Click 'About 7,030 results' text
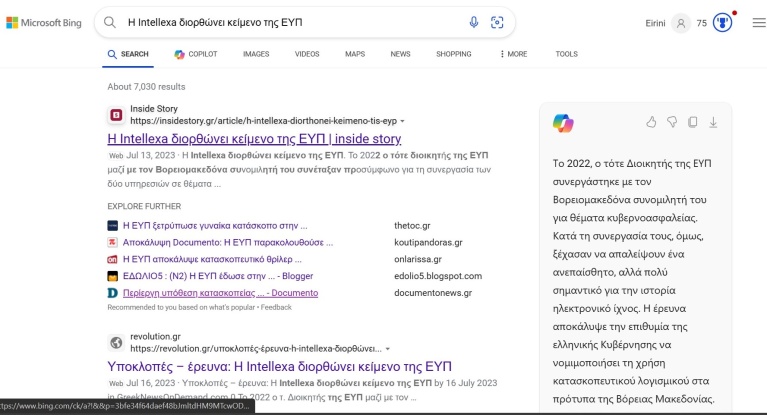 pyautogui.click(x=146, y=87)
